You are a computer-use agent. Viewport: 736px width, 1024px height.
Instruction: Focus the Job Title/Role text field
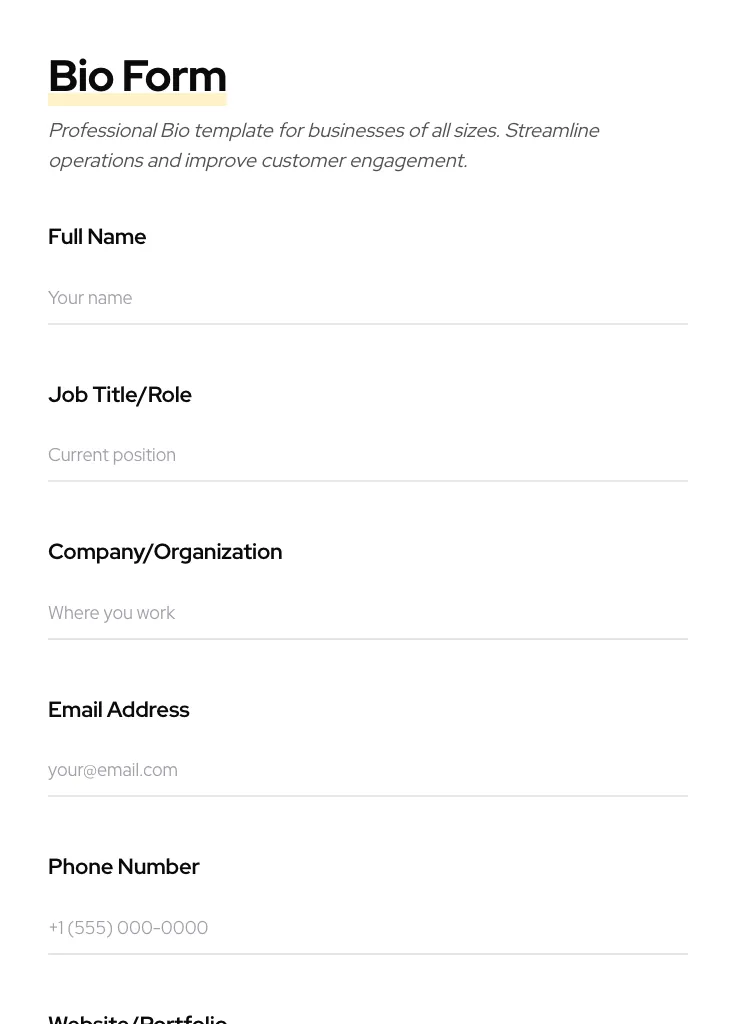coord(367,455)
